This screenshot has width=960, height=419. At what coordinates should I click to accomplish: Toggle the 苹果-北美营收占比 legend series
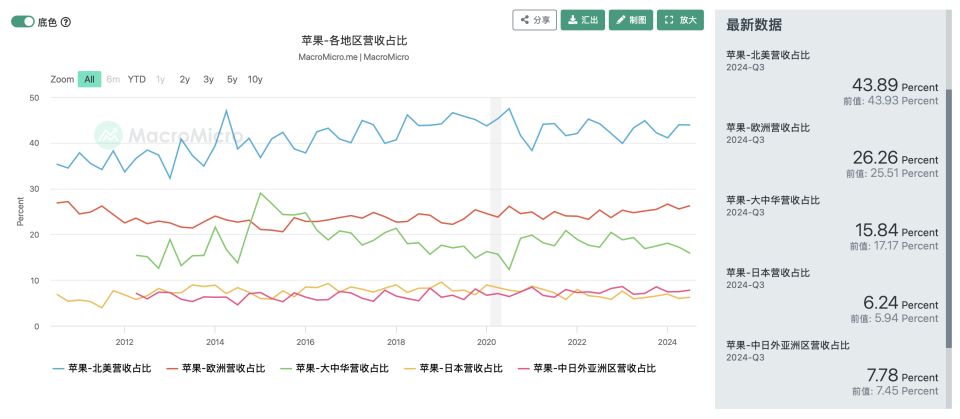pos(102,368)
